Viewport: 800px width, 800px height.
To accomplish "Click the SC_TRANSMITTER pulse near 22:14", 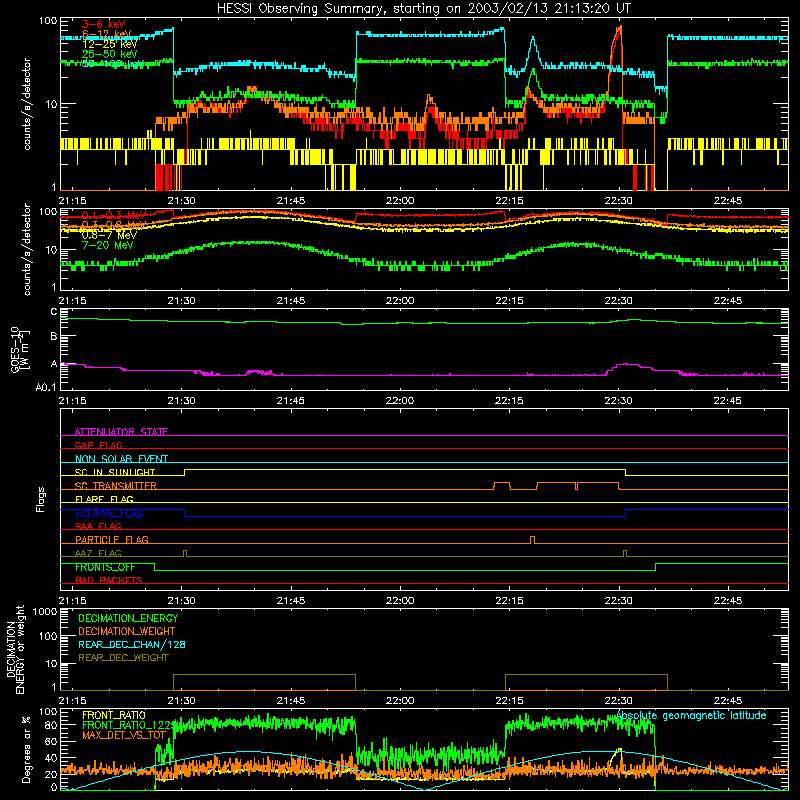I will 502,486.
